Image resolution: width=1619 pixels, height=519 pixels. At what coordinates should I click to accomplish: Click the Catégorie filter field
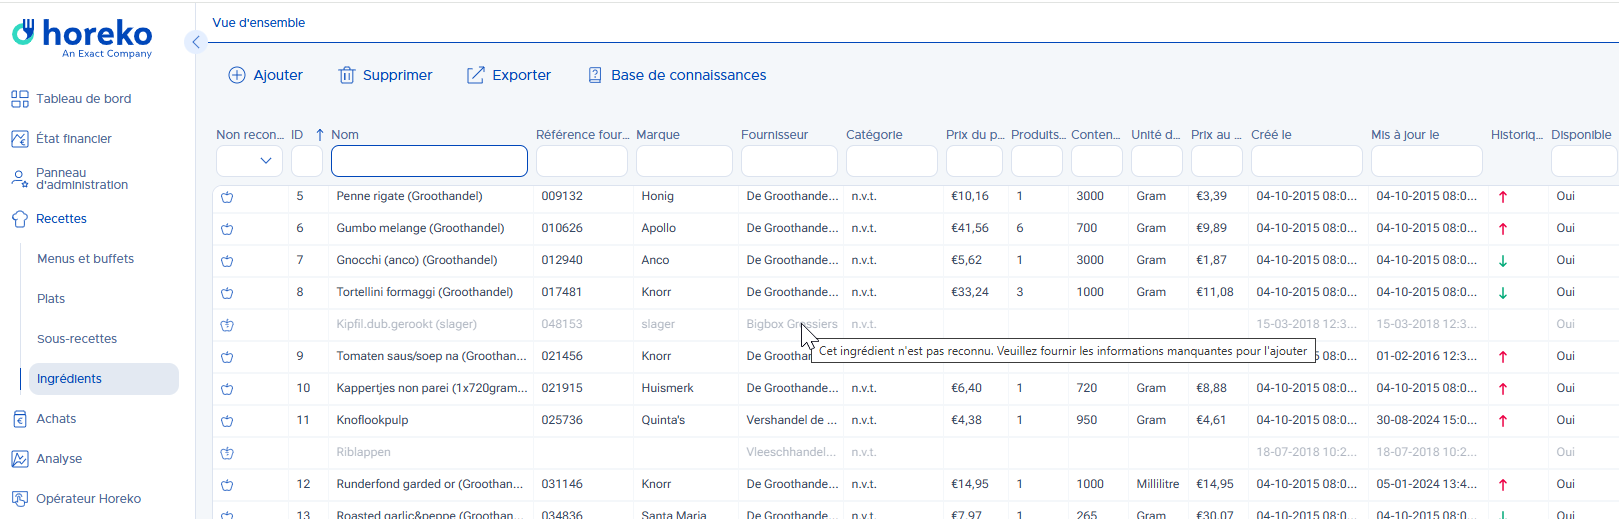pyautogui.click(x=892, y=160)
